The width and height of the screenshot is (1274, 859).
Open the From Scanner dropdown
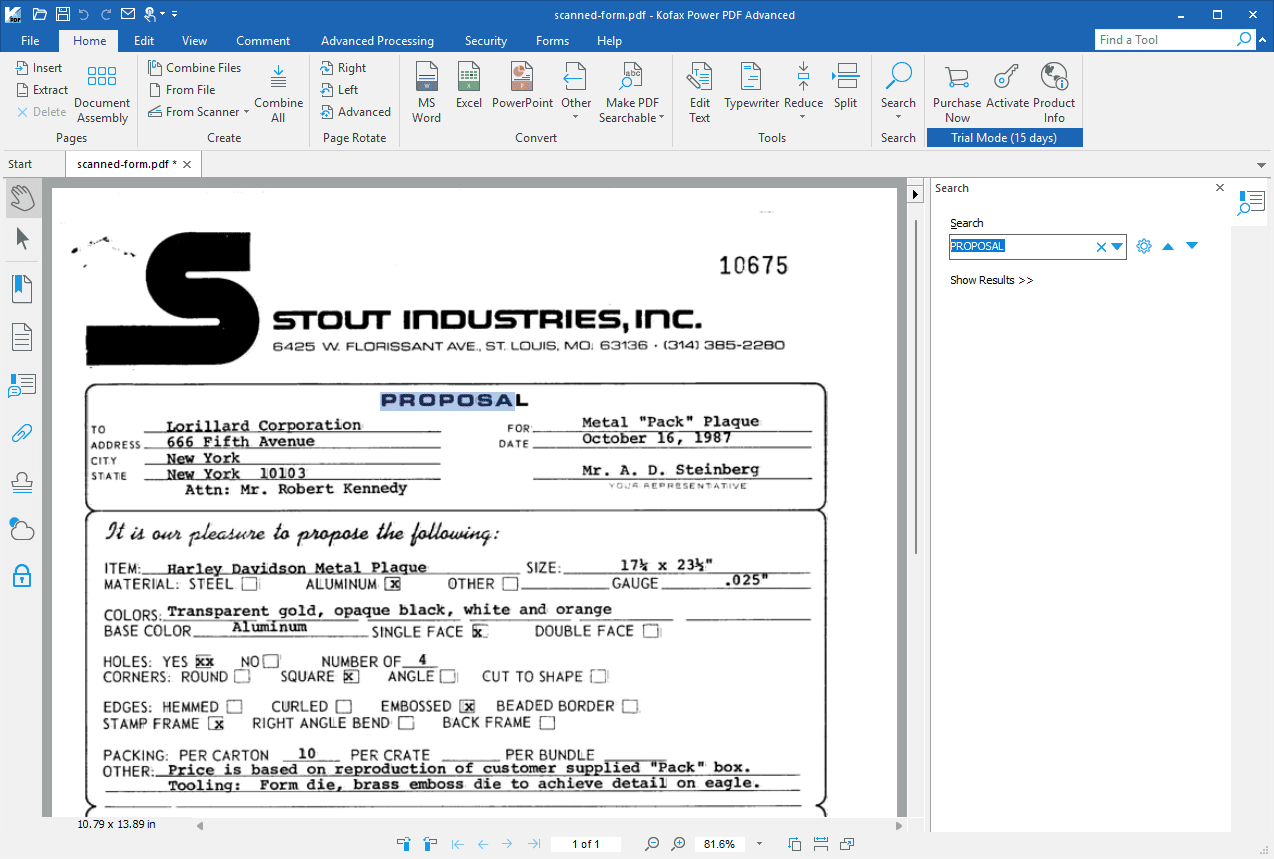(246, 112)
